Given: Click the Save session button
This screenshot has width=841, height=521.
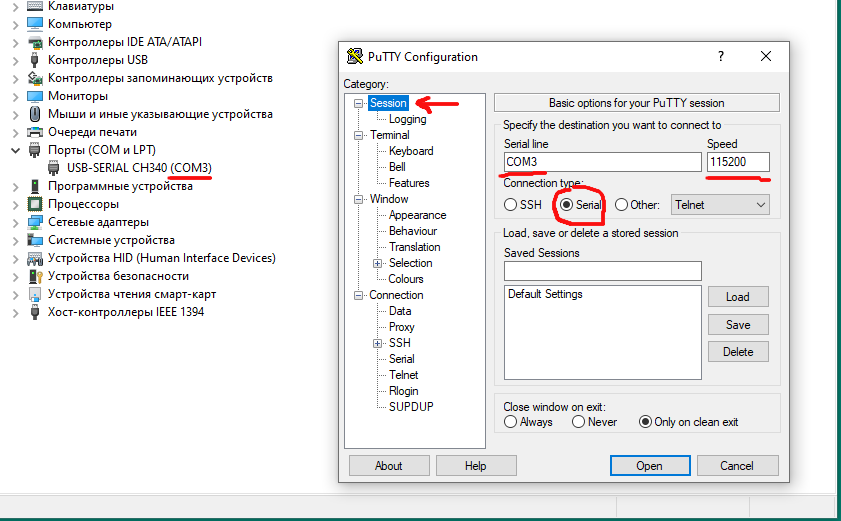Looking at the screenshot, I should [738, 325].
